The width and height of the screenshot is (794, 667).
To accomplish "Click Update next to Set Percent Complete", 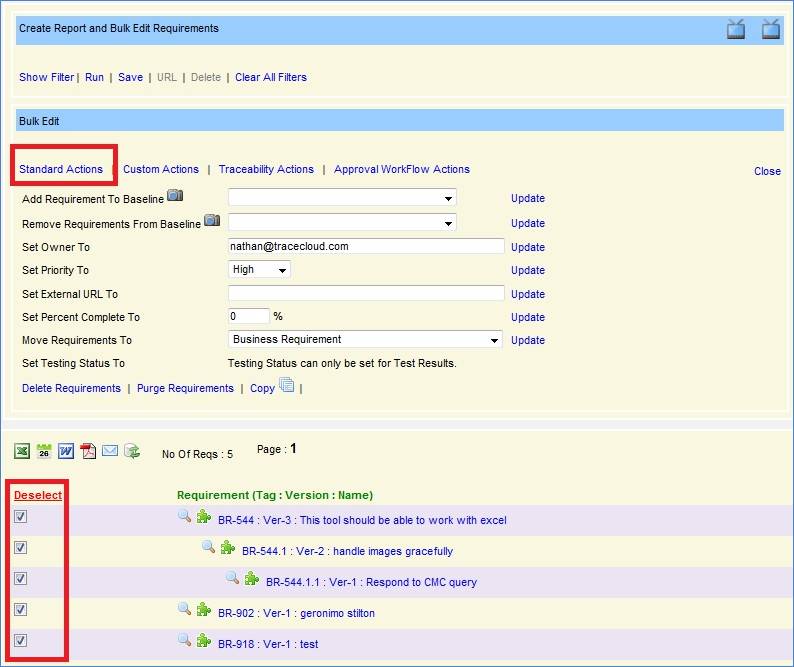I will (x=528, y=317).
